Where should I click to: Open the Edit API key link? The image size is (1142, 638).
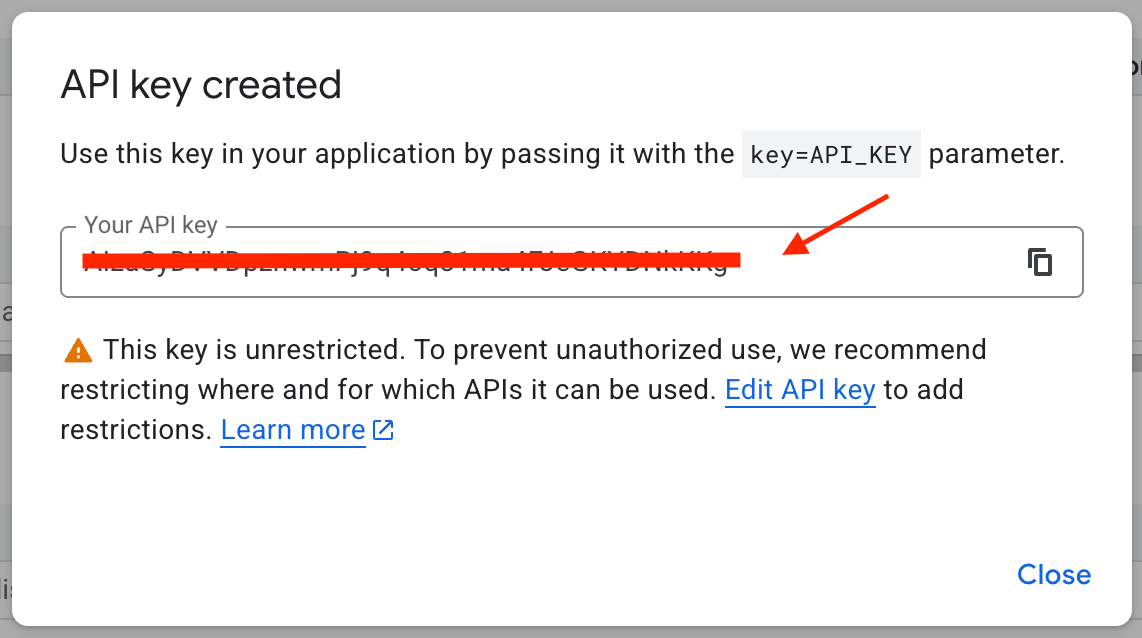tap(800, 390)
